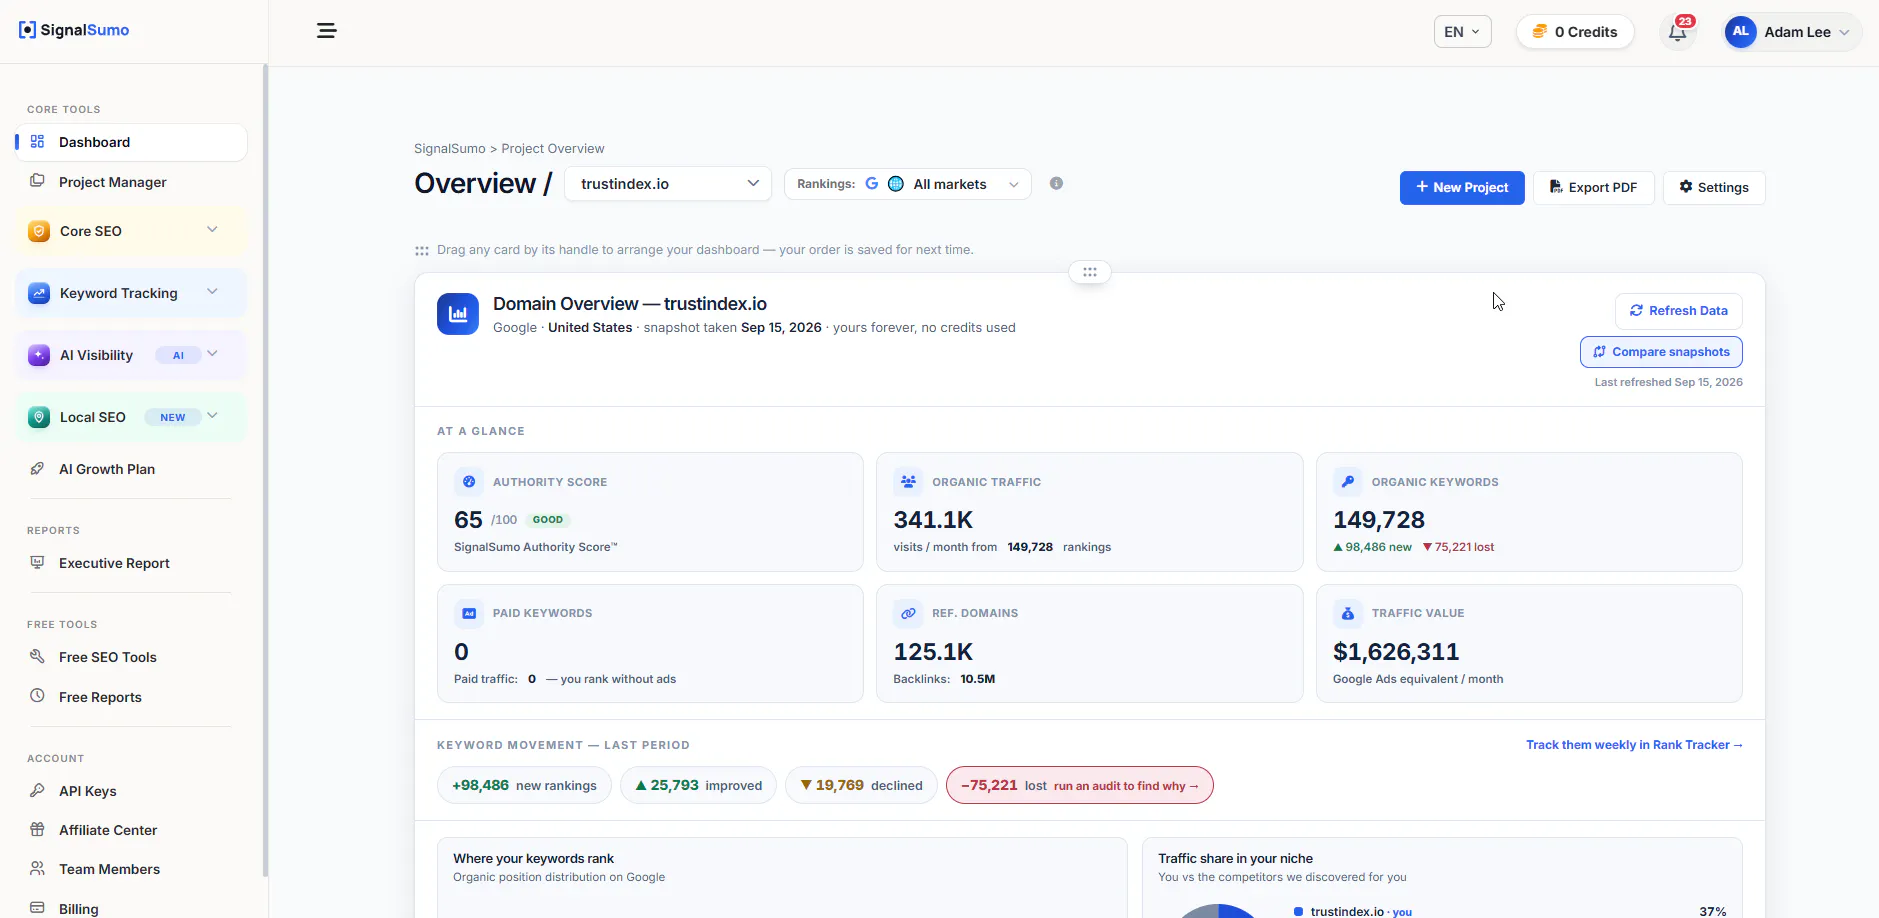Click the info icon beside All markets
The image size is (1879, 918).
1056,184
